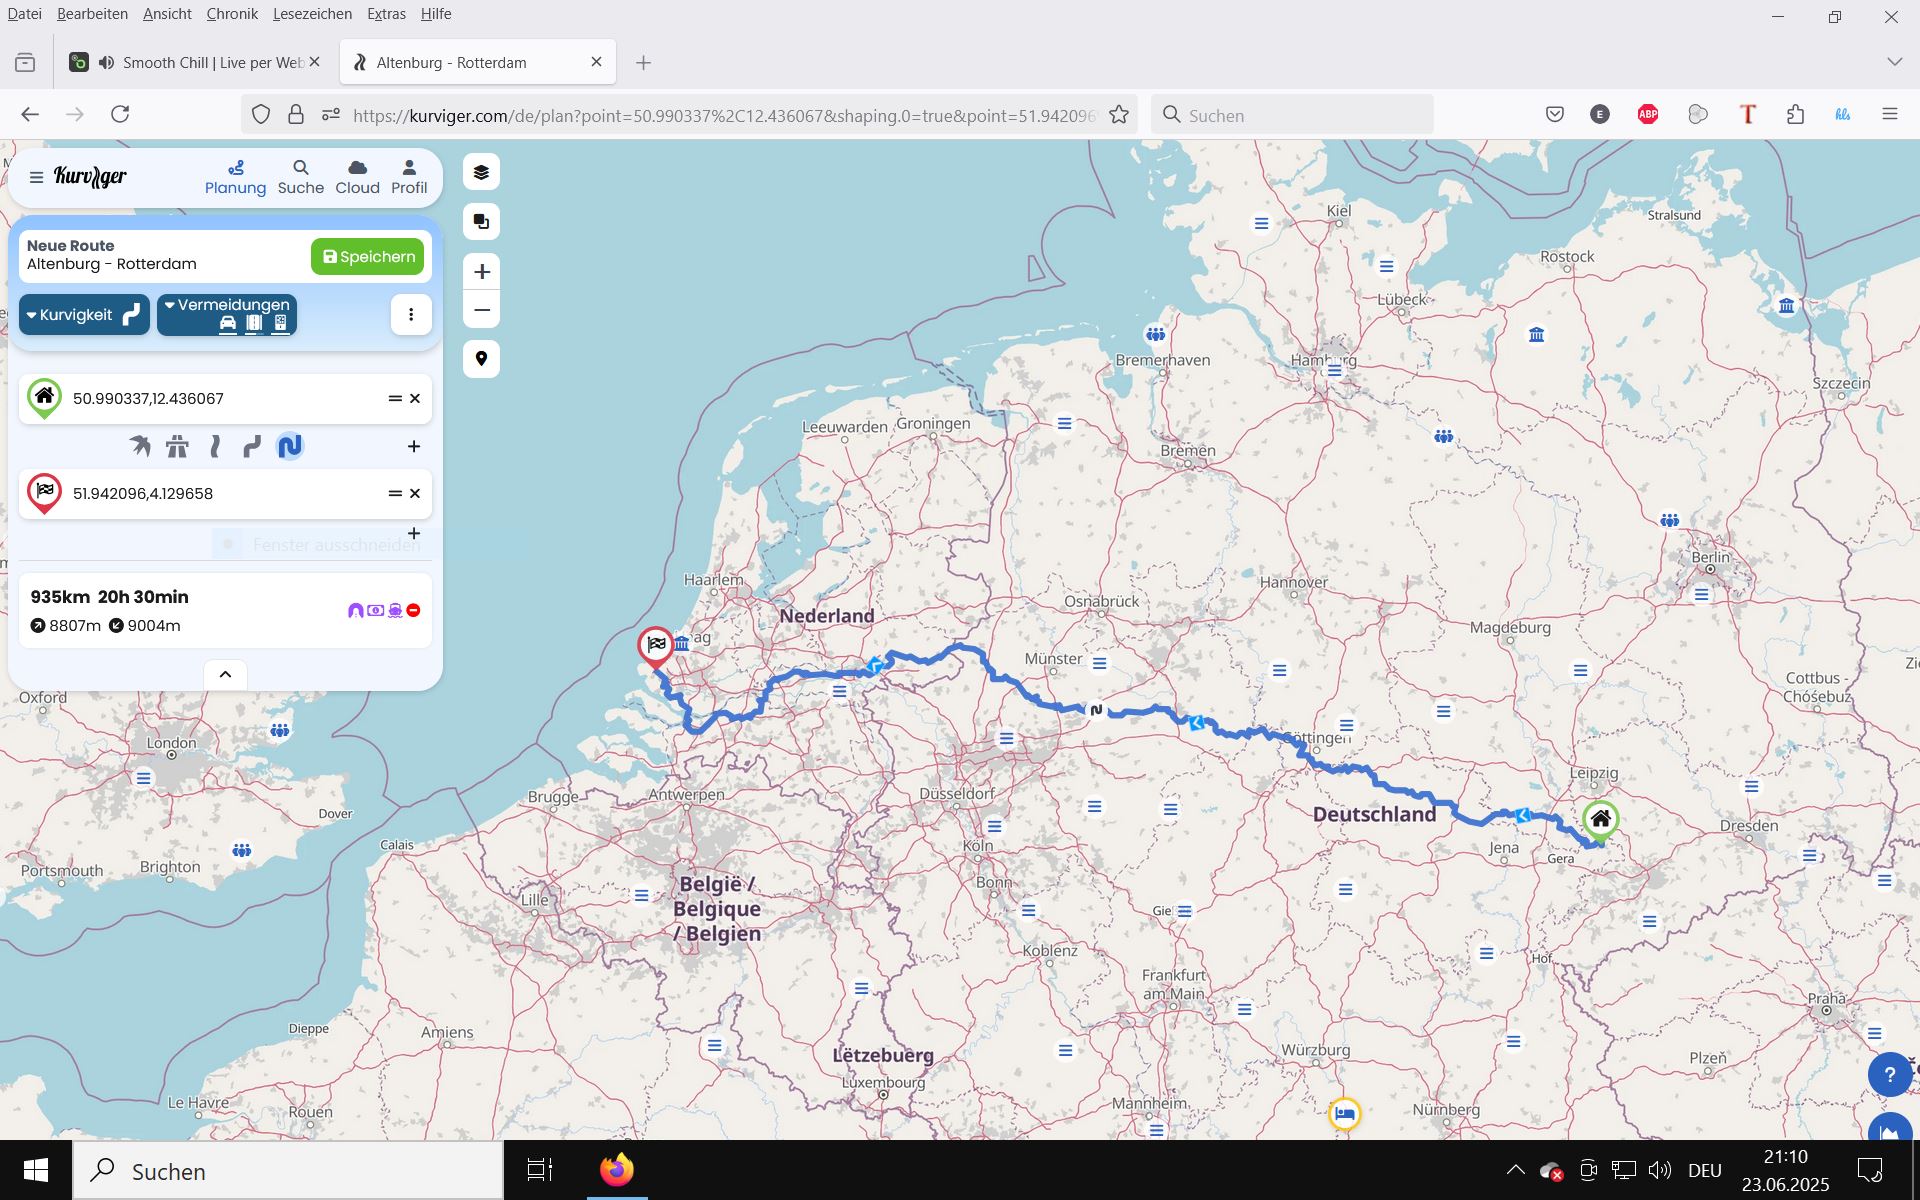
Task: Click the reorder handle of the start waypoint
Action: (x=395, y=399)
